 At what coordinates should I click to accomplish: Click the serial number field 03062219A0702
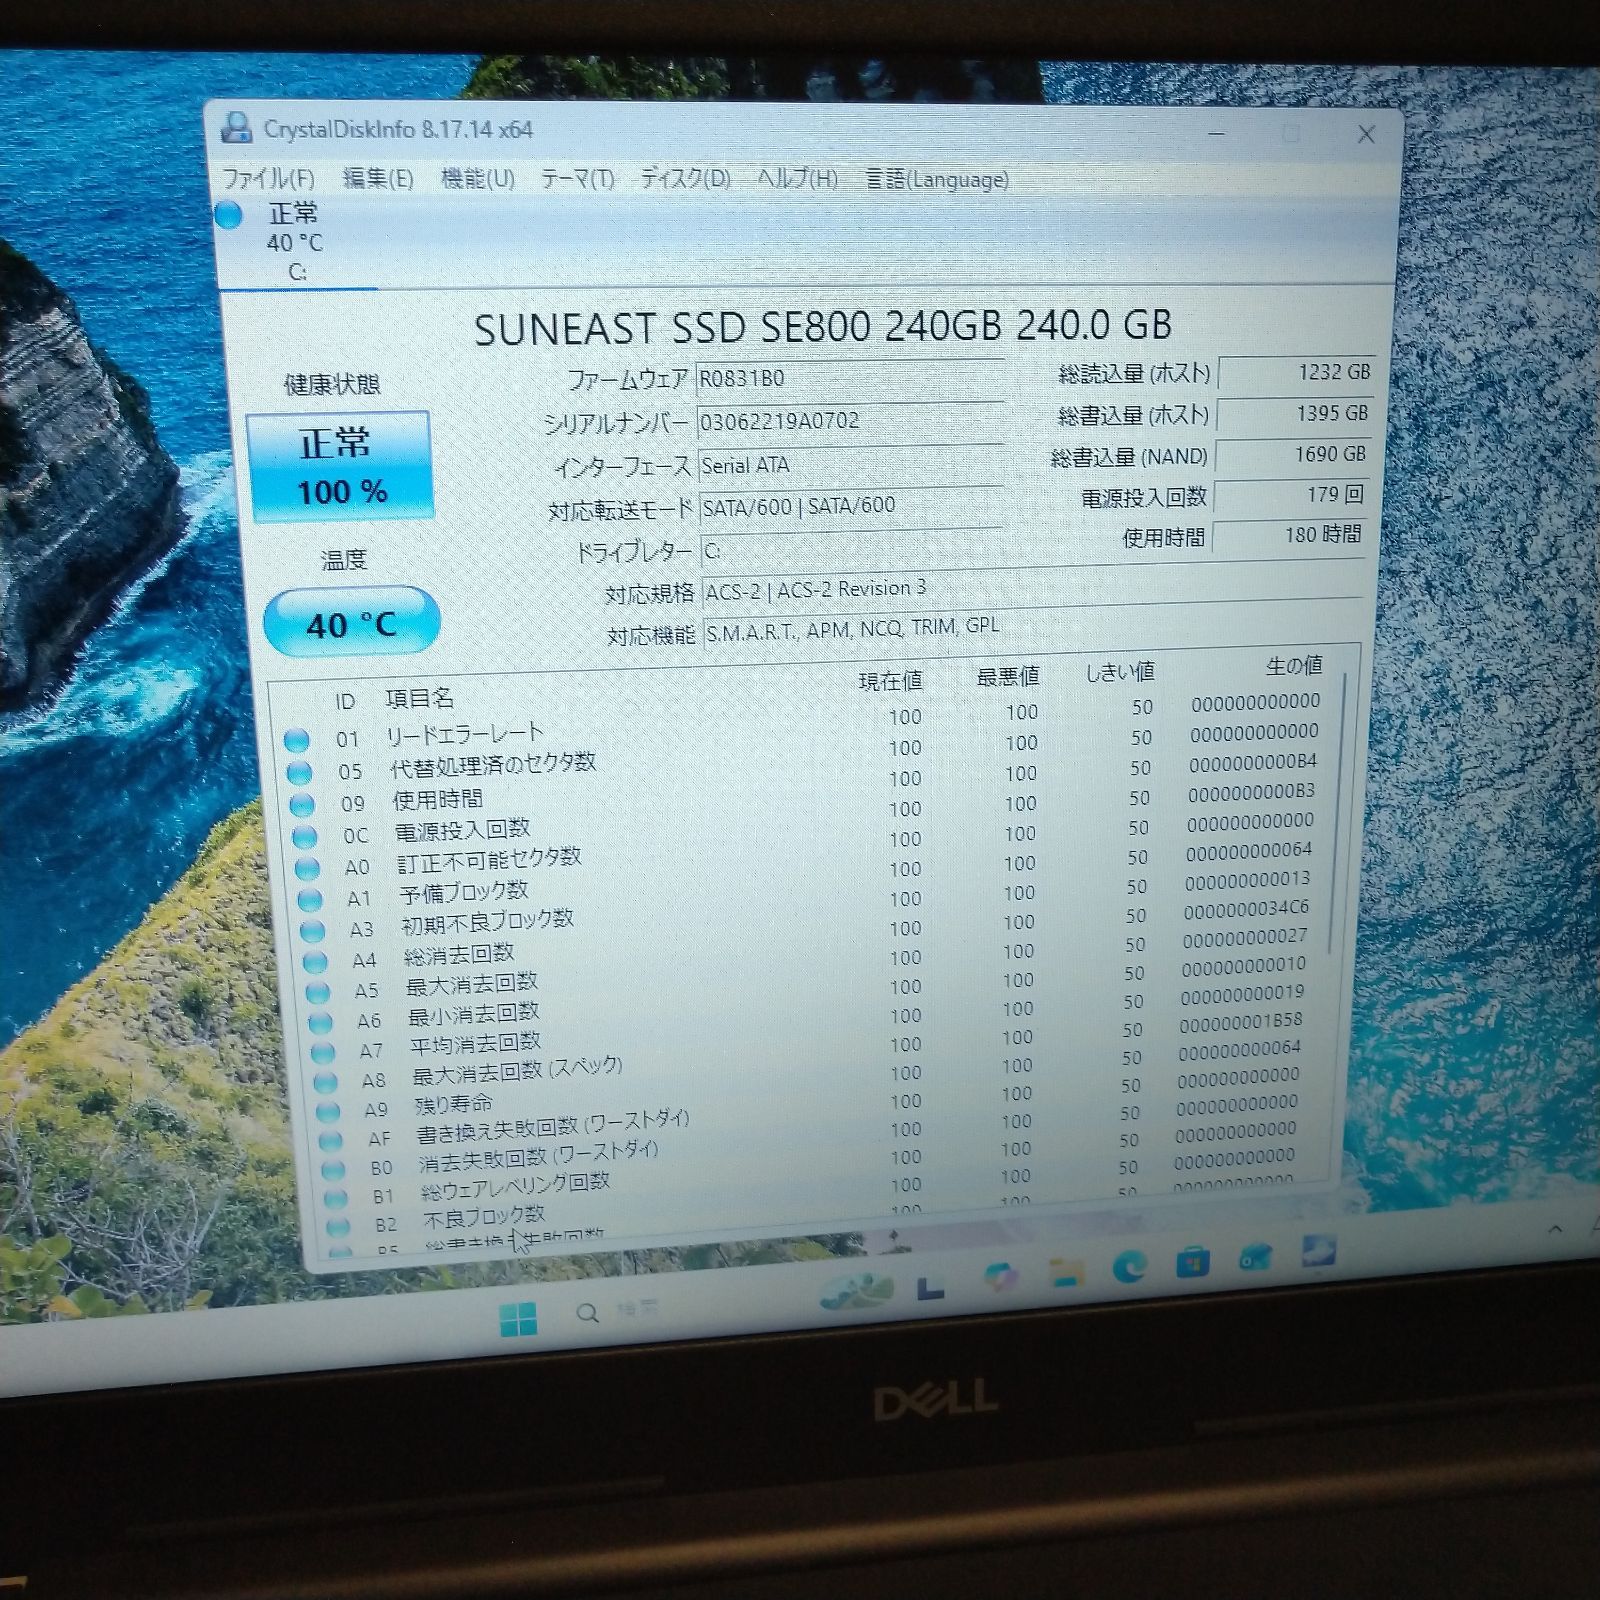click(850, 421)
